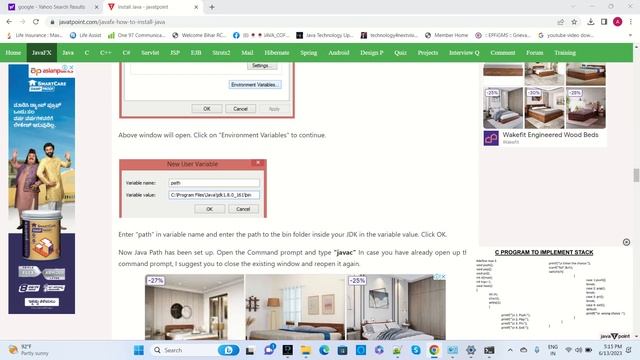
Task: Open Skype from taskbar
Action: click(416, 350)
